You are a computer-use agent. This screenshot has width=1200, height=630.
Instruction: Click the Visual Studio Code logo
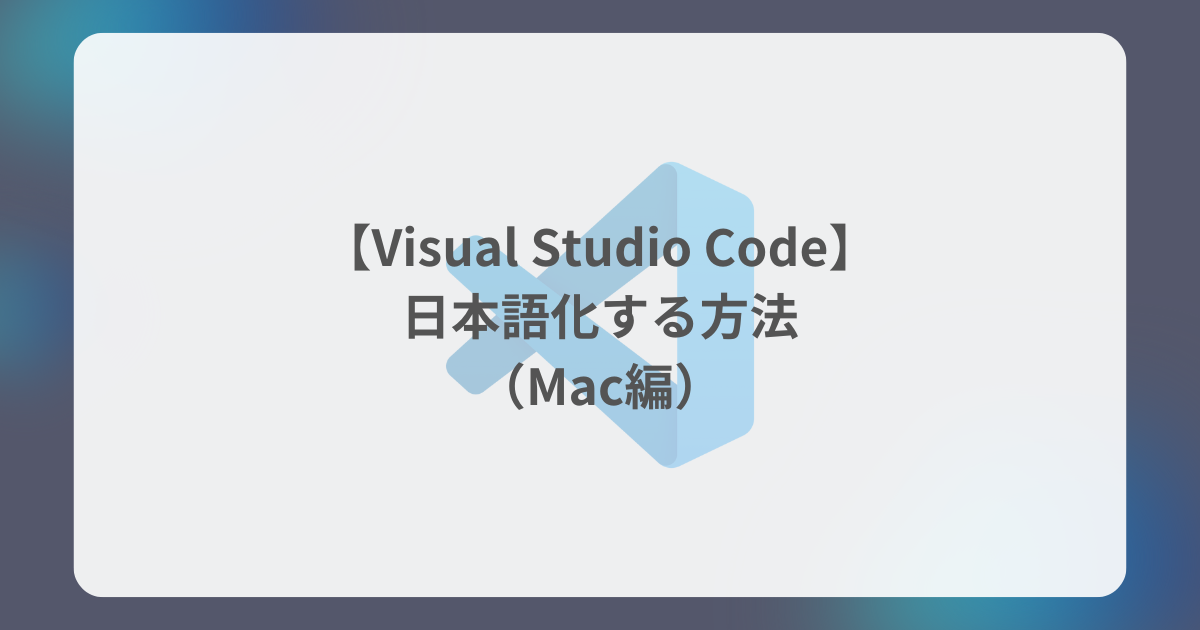point(600,314)
